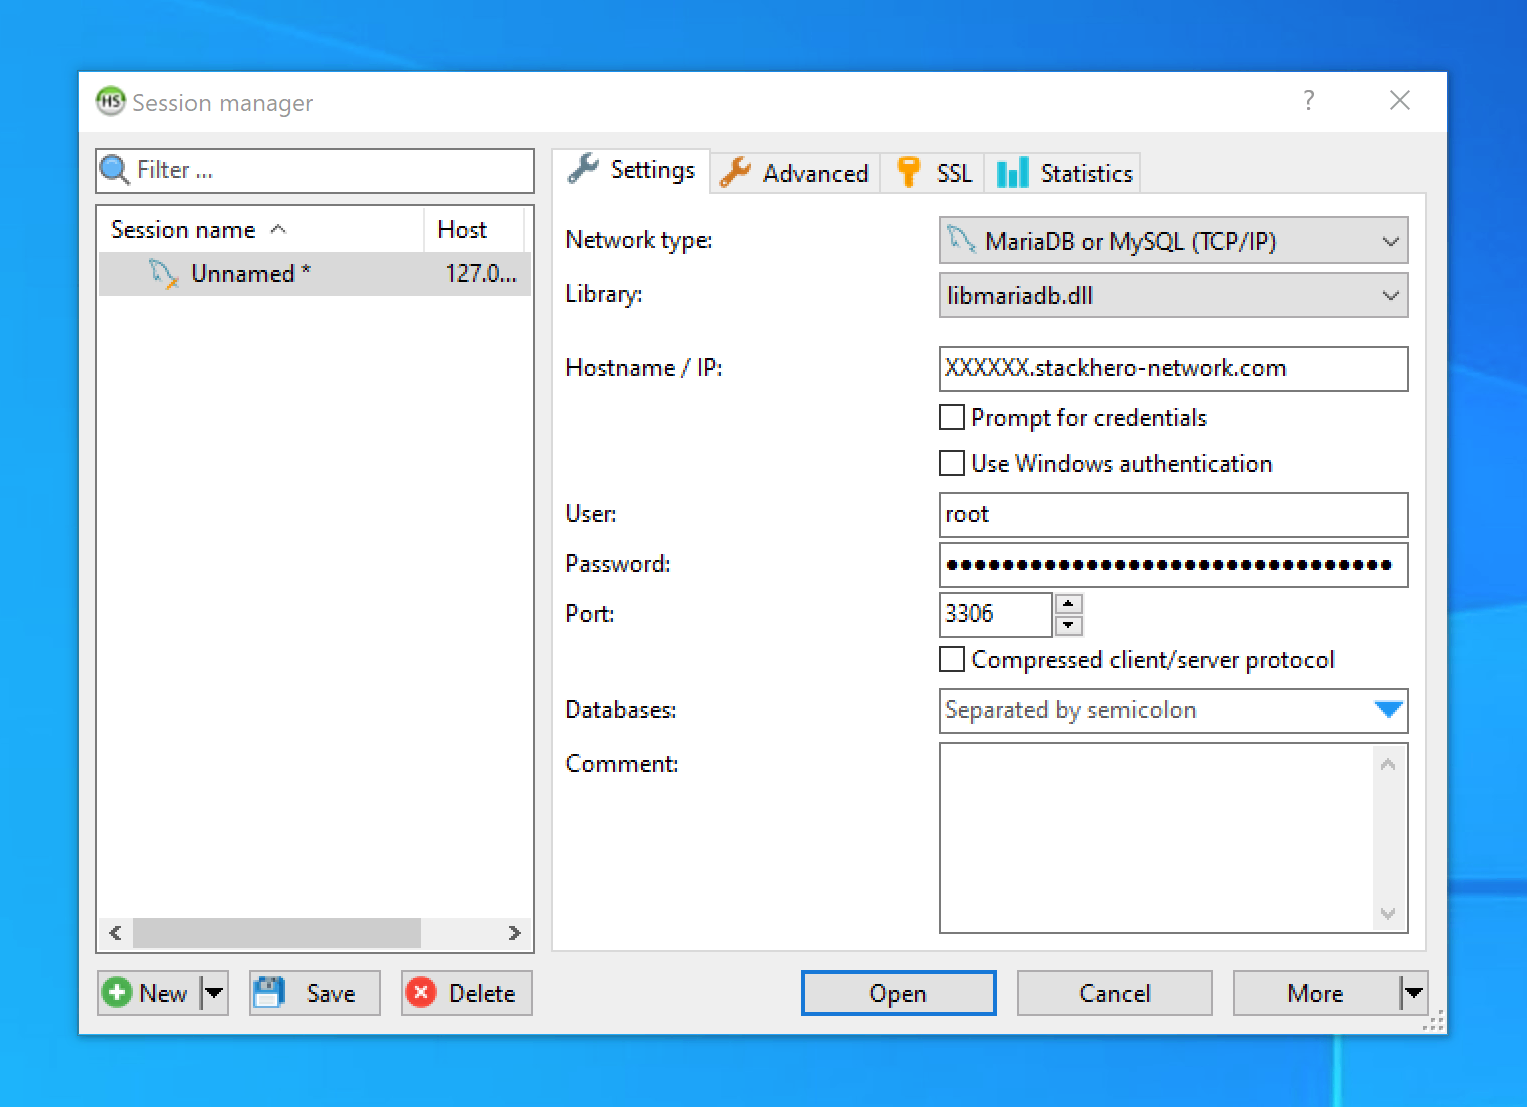Open the Network type dropdown
The width and height of the screenshot is (1527, 1107).
coord(1390,240)
